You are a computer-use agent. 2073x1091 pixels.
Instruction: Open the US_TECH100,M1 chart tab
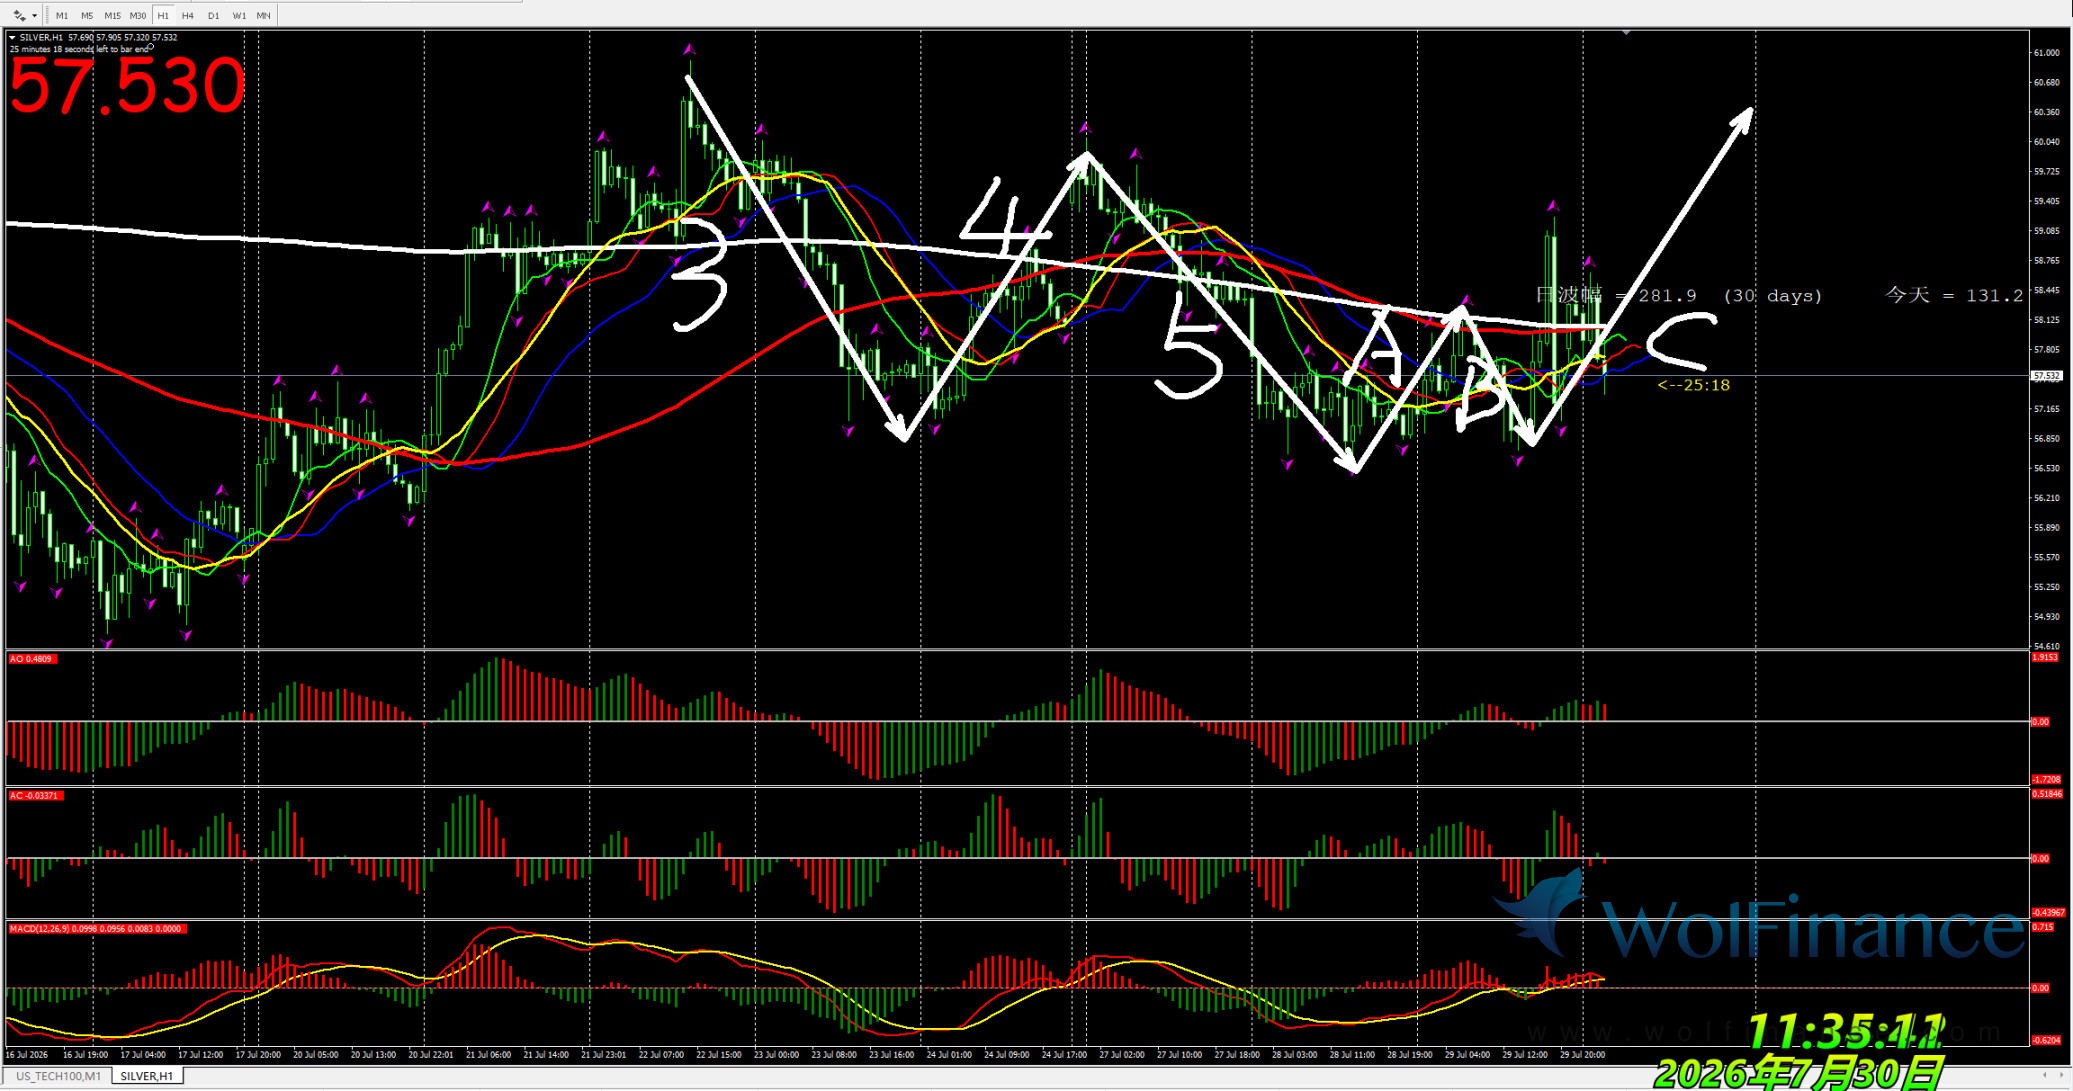point(59,1076)
